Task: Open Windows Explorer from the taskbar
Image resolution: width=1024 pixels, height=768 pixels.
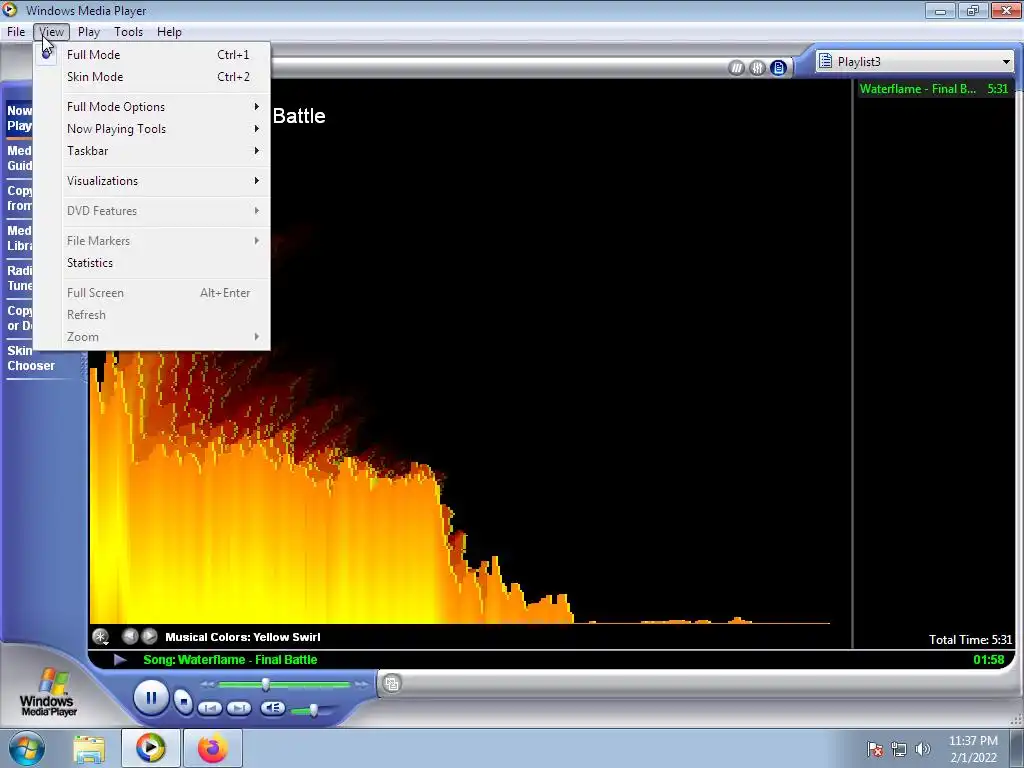Action: [89, 748]
